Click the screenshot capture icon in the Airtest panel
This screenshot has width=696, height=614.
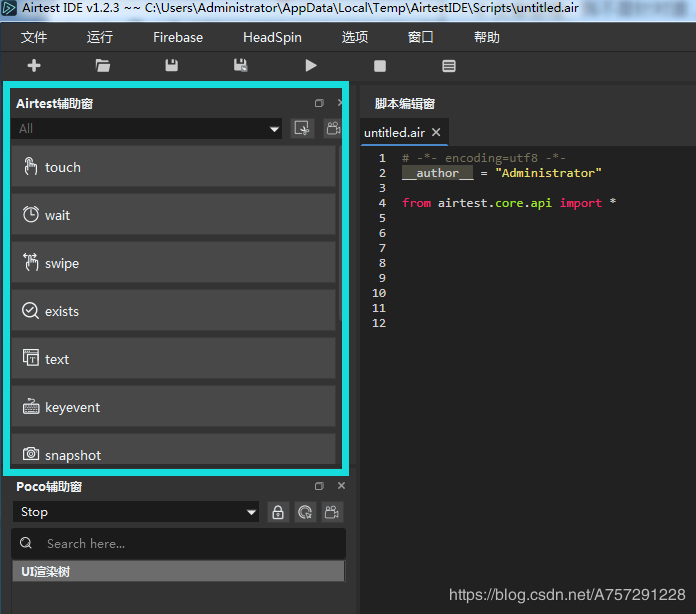coord(302,128)
